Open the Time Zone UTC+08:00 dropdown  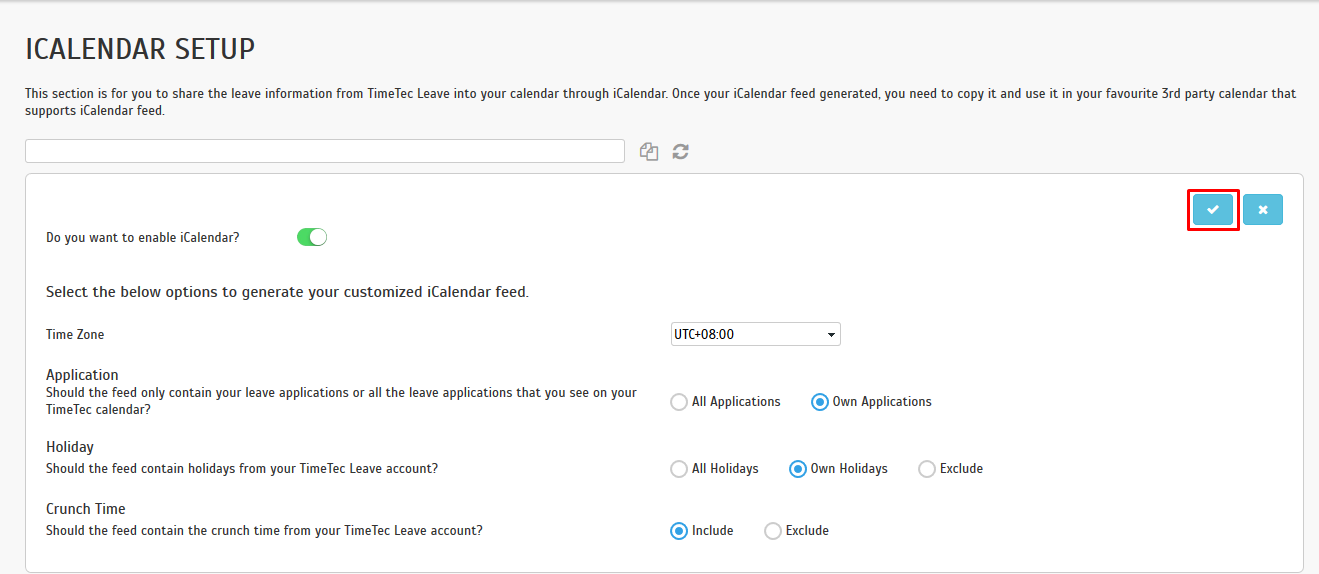[756, 334]
